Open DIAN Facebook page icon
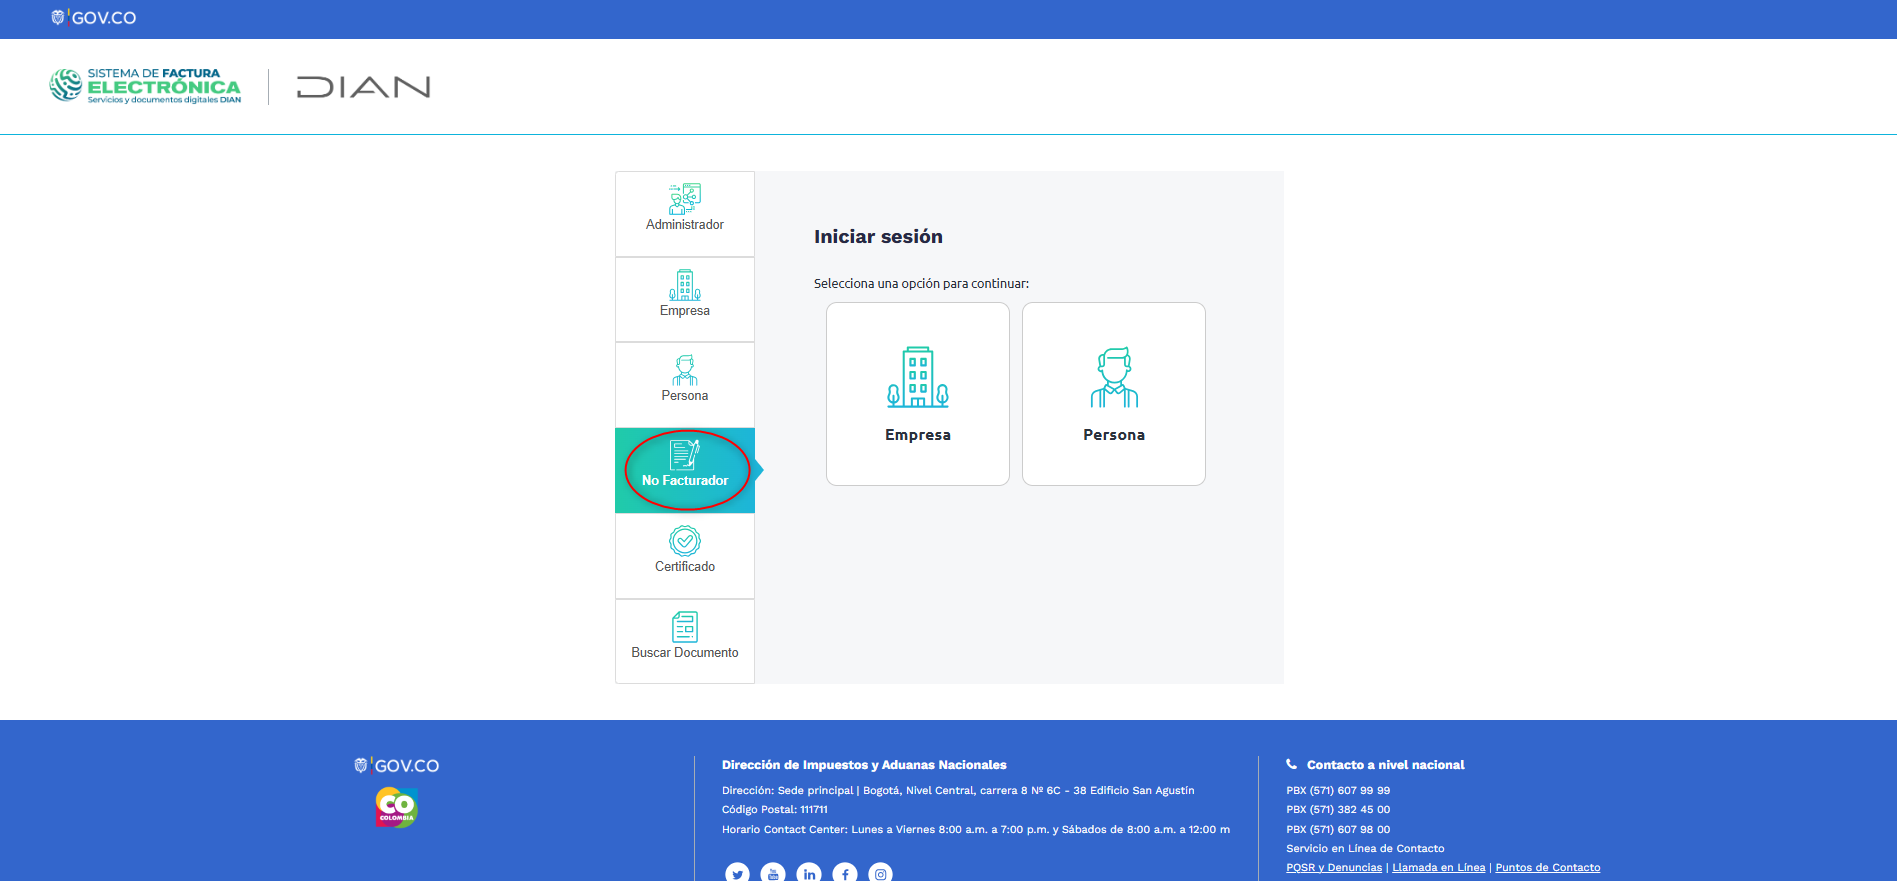This screenshot has width=1897, height=881. click(845, 873)
